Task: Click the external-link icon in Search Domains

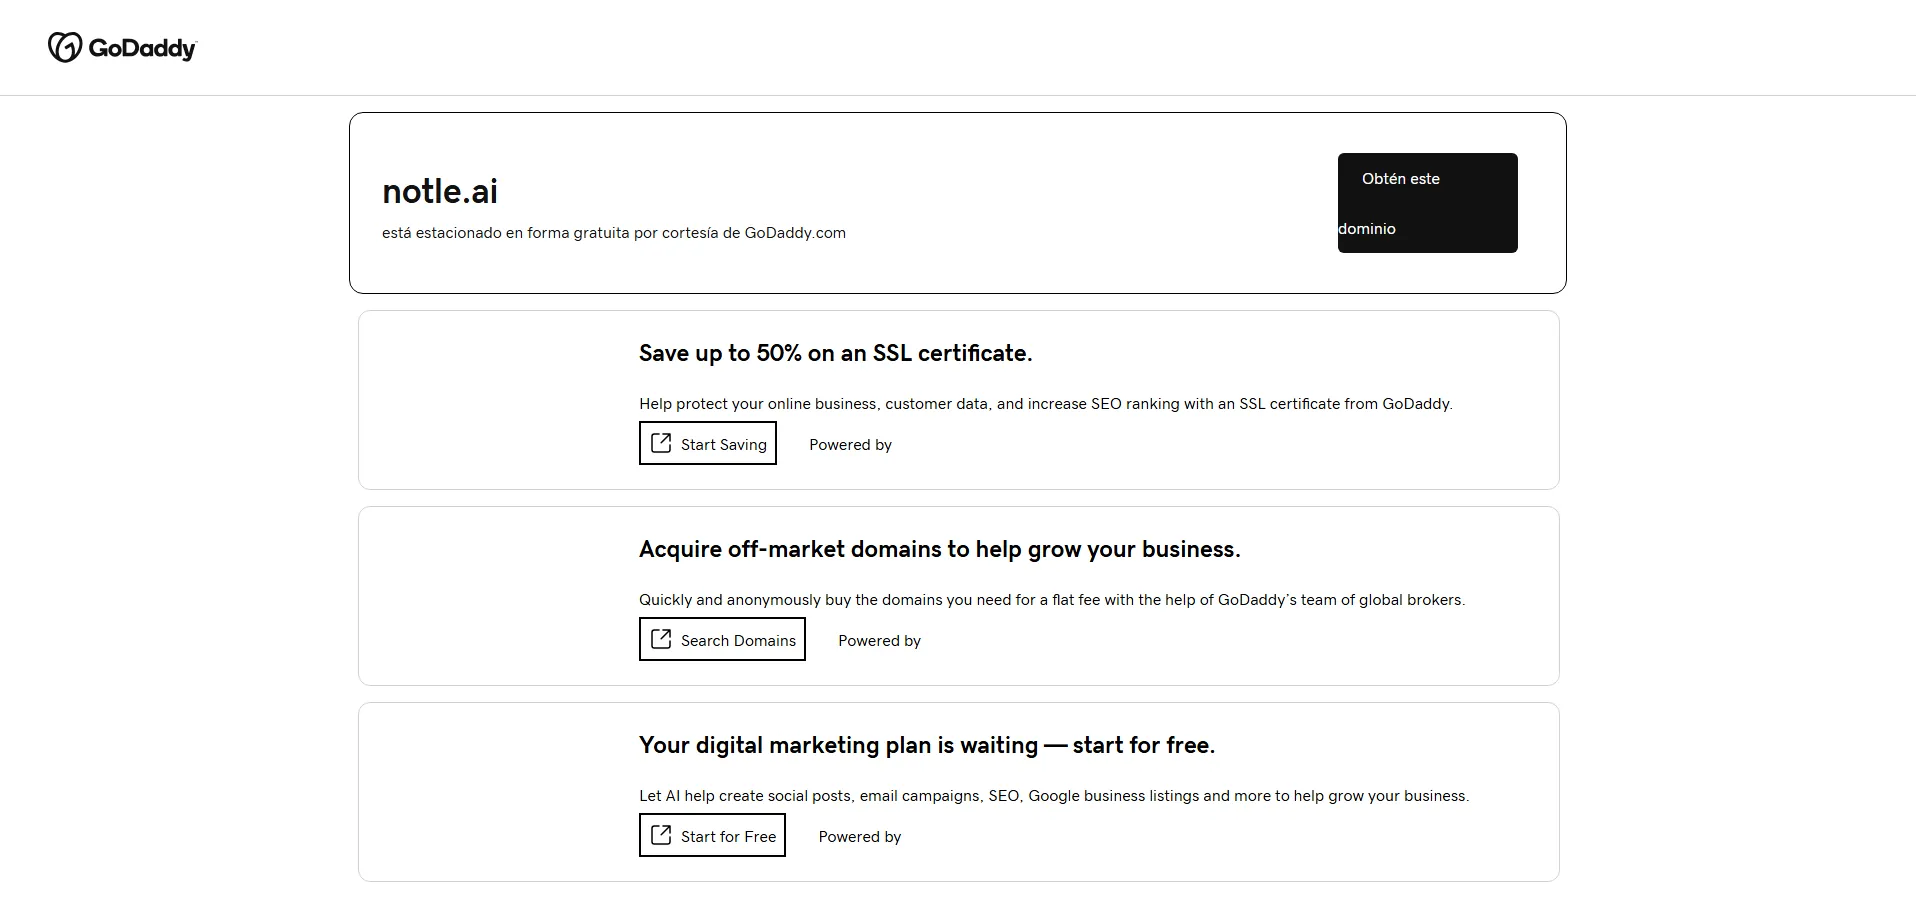Action: [x=661, y=639]
